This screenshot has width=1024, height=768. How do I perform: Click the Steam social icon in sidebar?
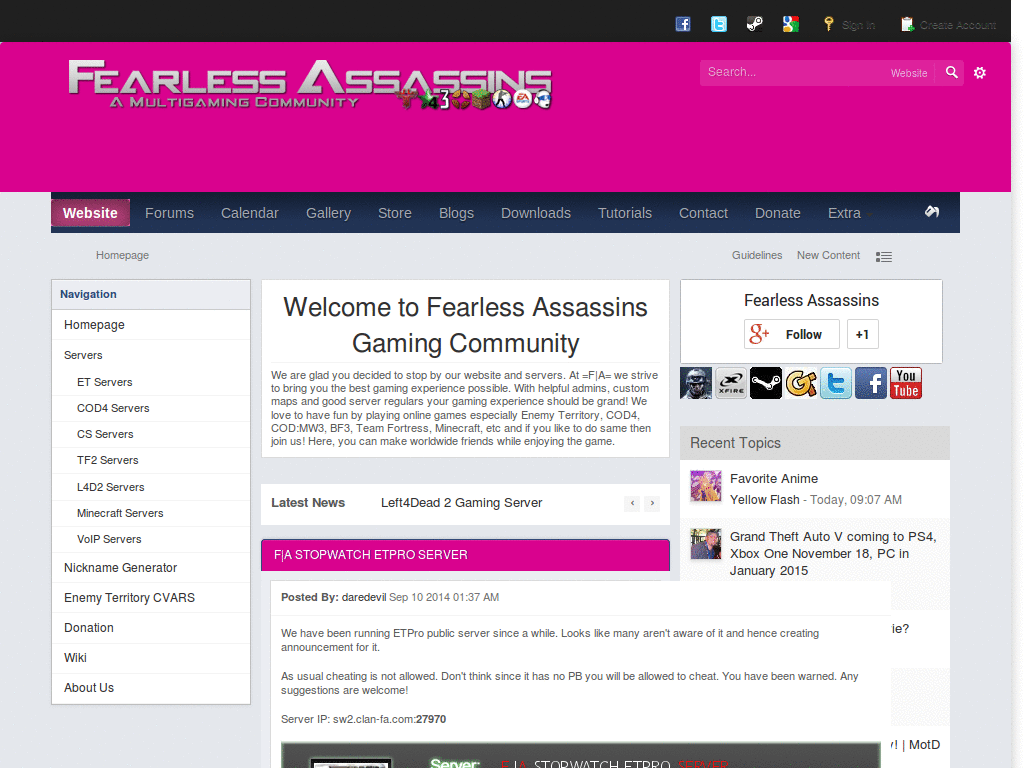pyautogui.click(x=765, y=383)
